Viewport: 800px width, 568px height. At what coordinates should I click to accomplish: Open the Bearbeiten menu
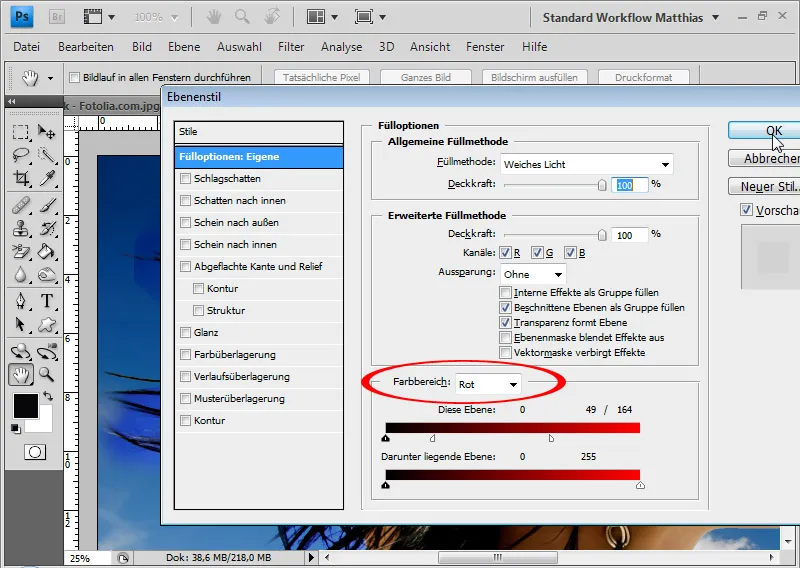tap(86, 47)
